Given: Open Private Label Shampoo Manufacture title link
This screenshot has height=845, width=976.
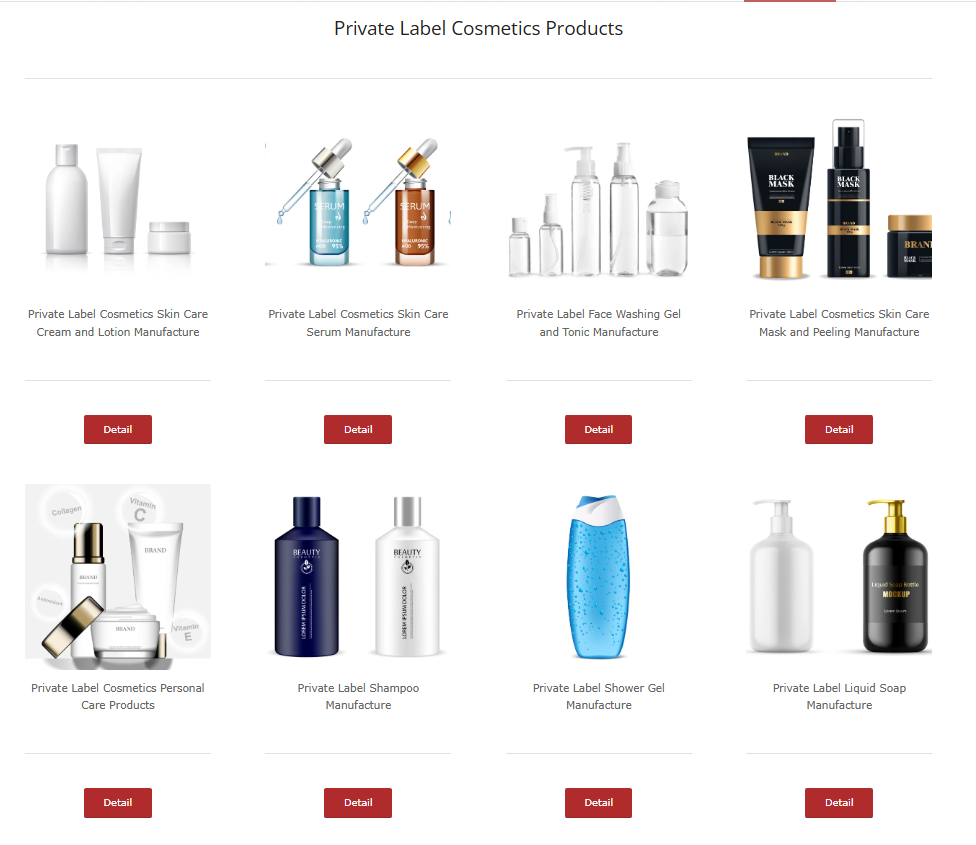Looking at the screenshot, I should (x=358, y=696).
